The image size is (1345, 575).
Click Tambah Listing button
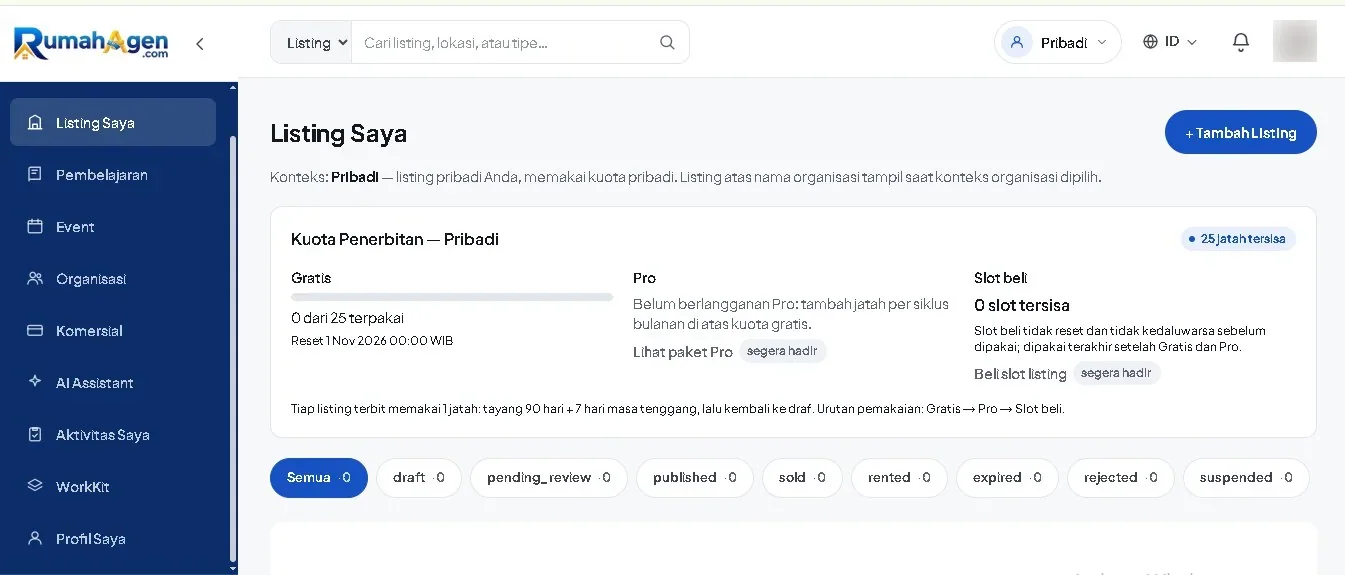tap(1240, 132)
